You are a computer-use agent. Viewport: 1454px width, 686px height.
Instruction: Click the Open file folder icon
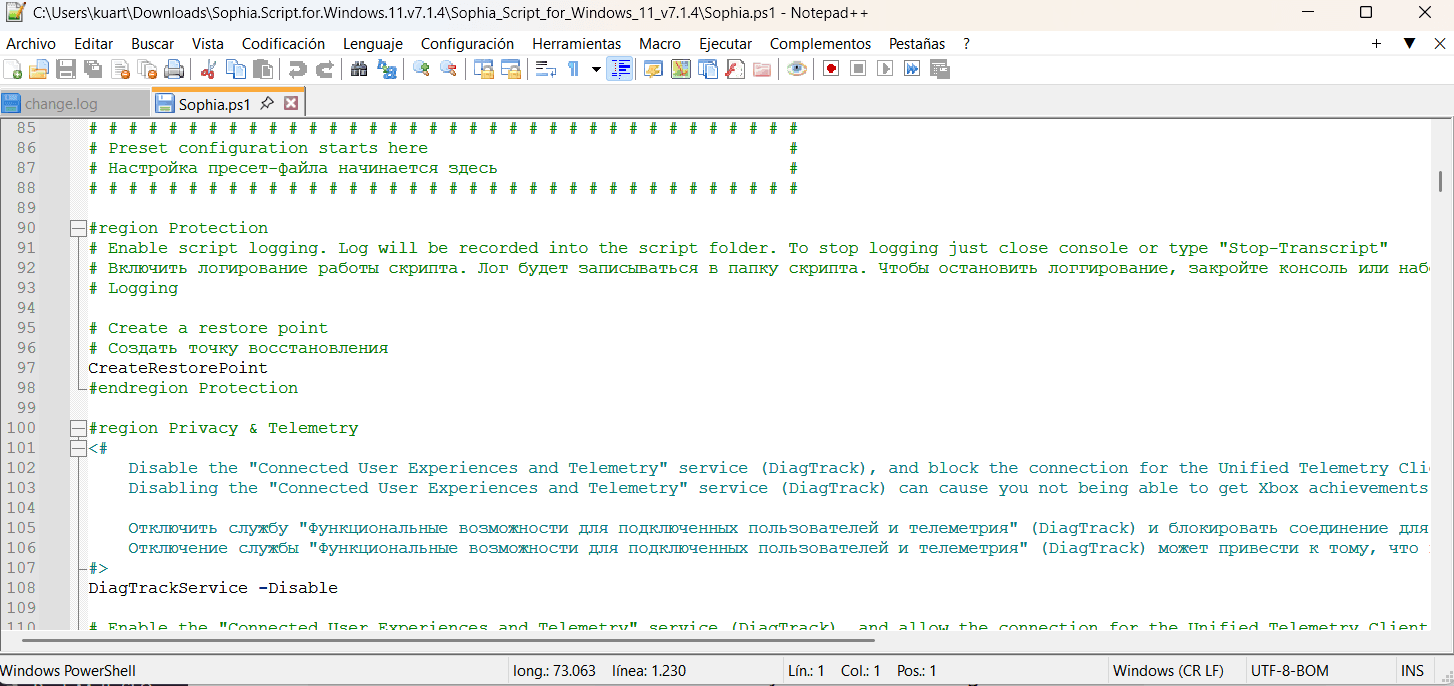(x=39, y=69)
